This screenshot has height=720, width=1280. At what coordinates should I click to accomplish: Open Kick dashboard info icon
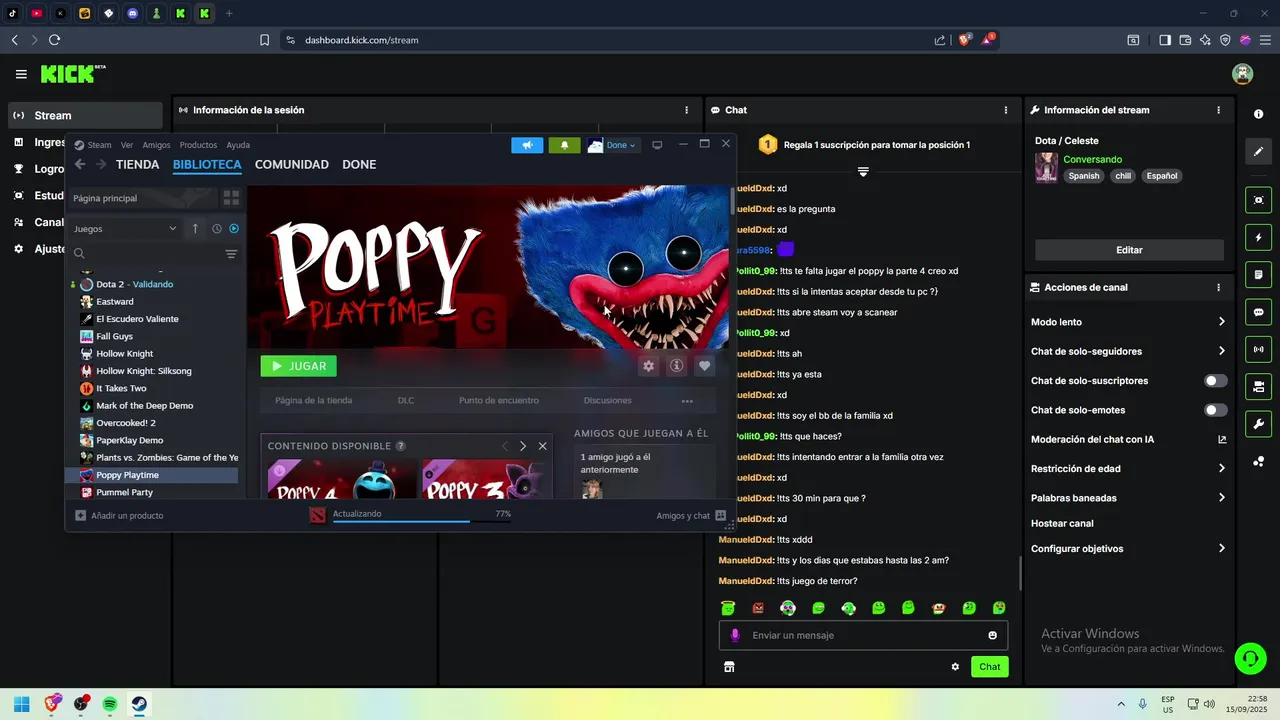(x=1258, y=114)
